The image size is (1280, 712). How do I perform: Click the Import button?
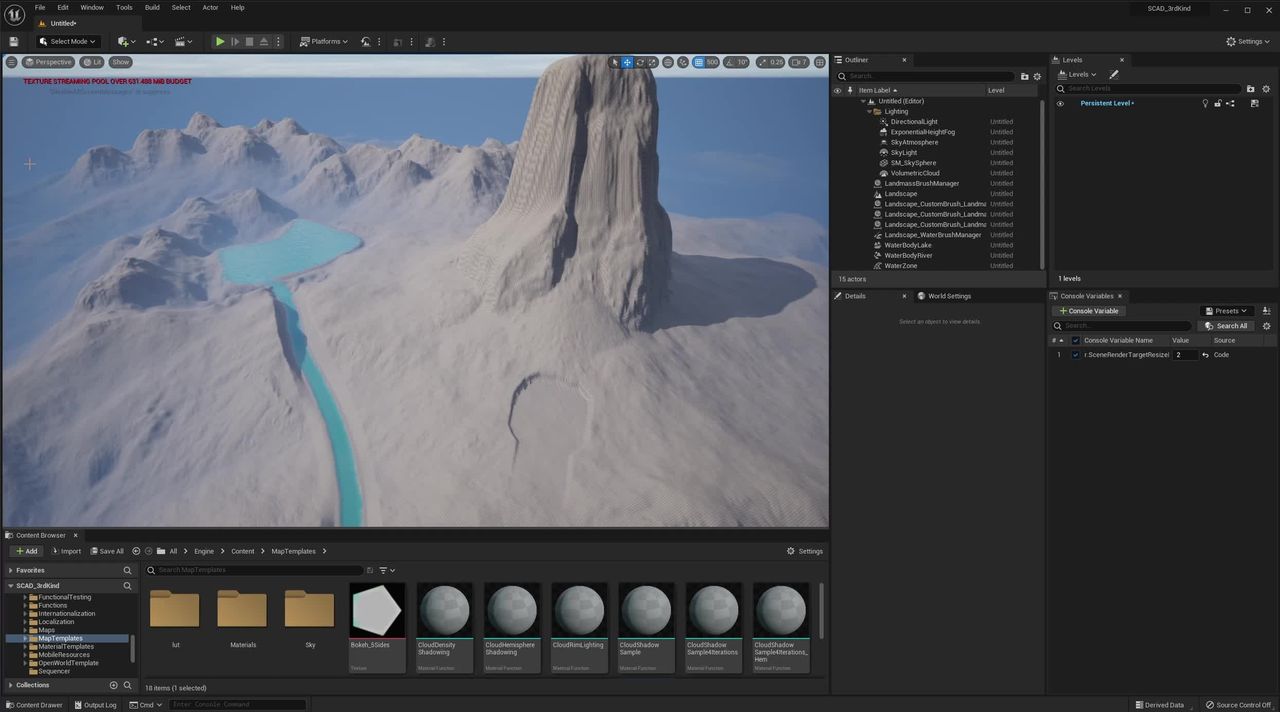point(65,551)
